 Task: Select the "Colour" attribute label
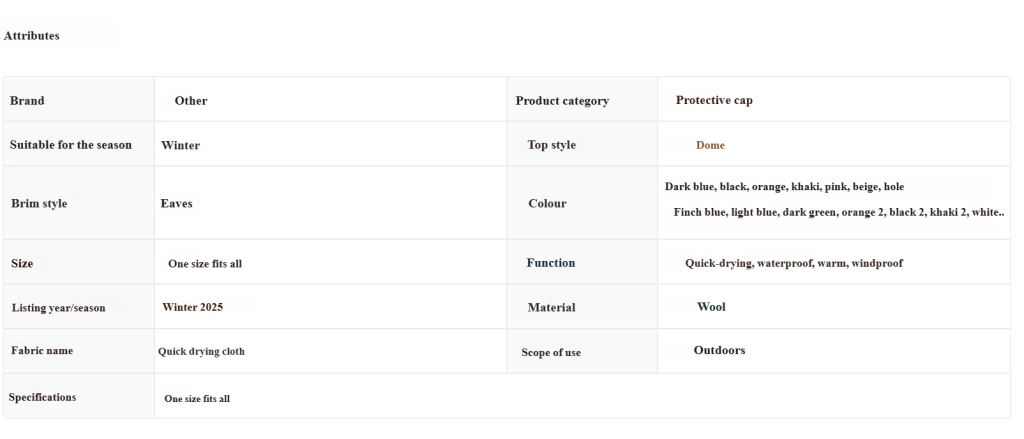pyautogui.click(x=547, y=204)
